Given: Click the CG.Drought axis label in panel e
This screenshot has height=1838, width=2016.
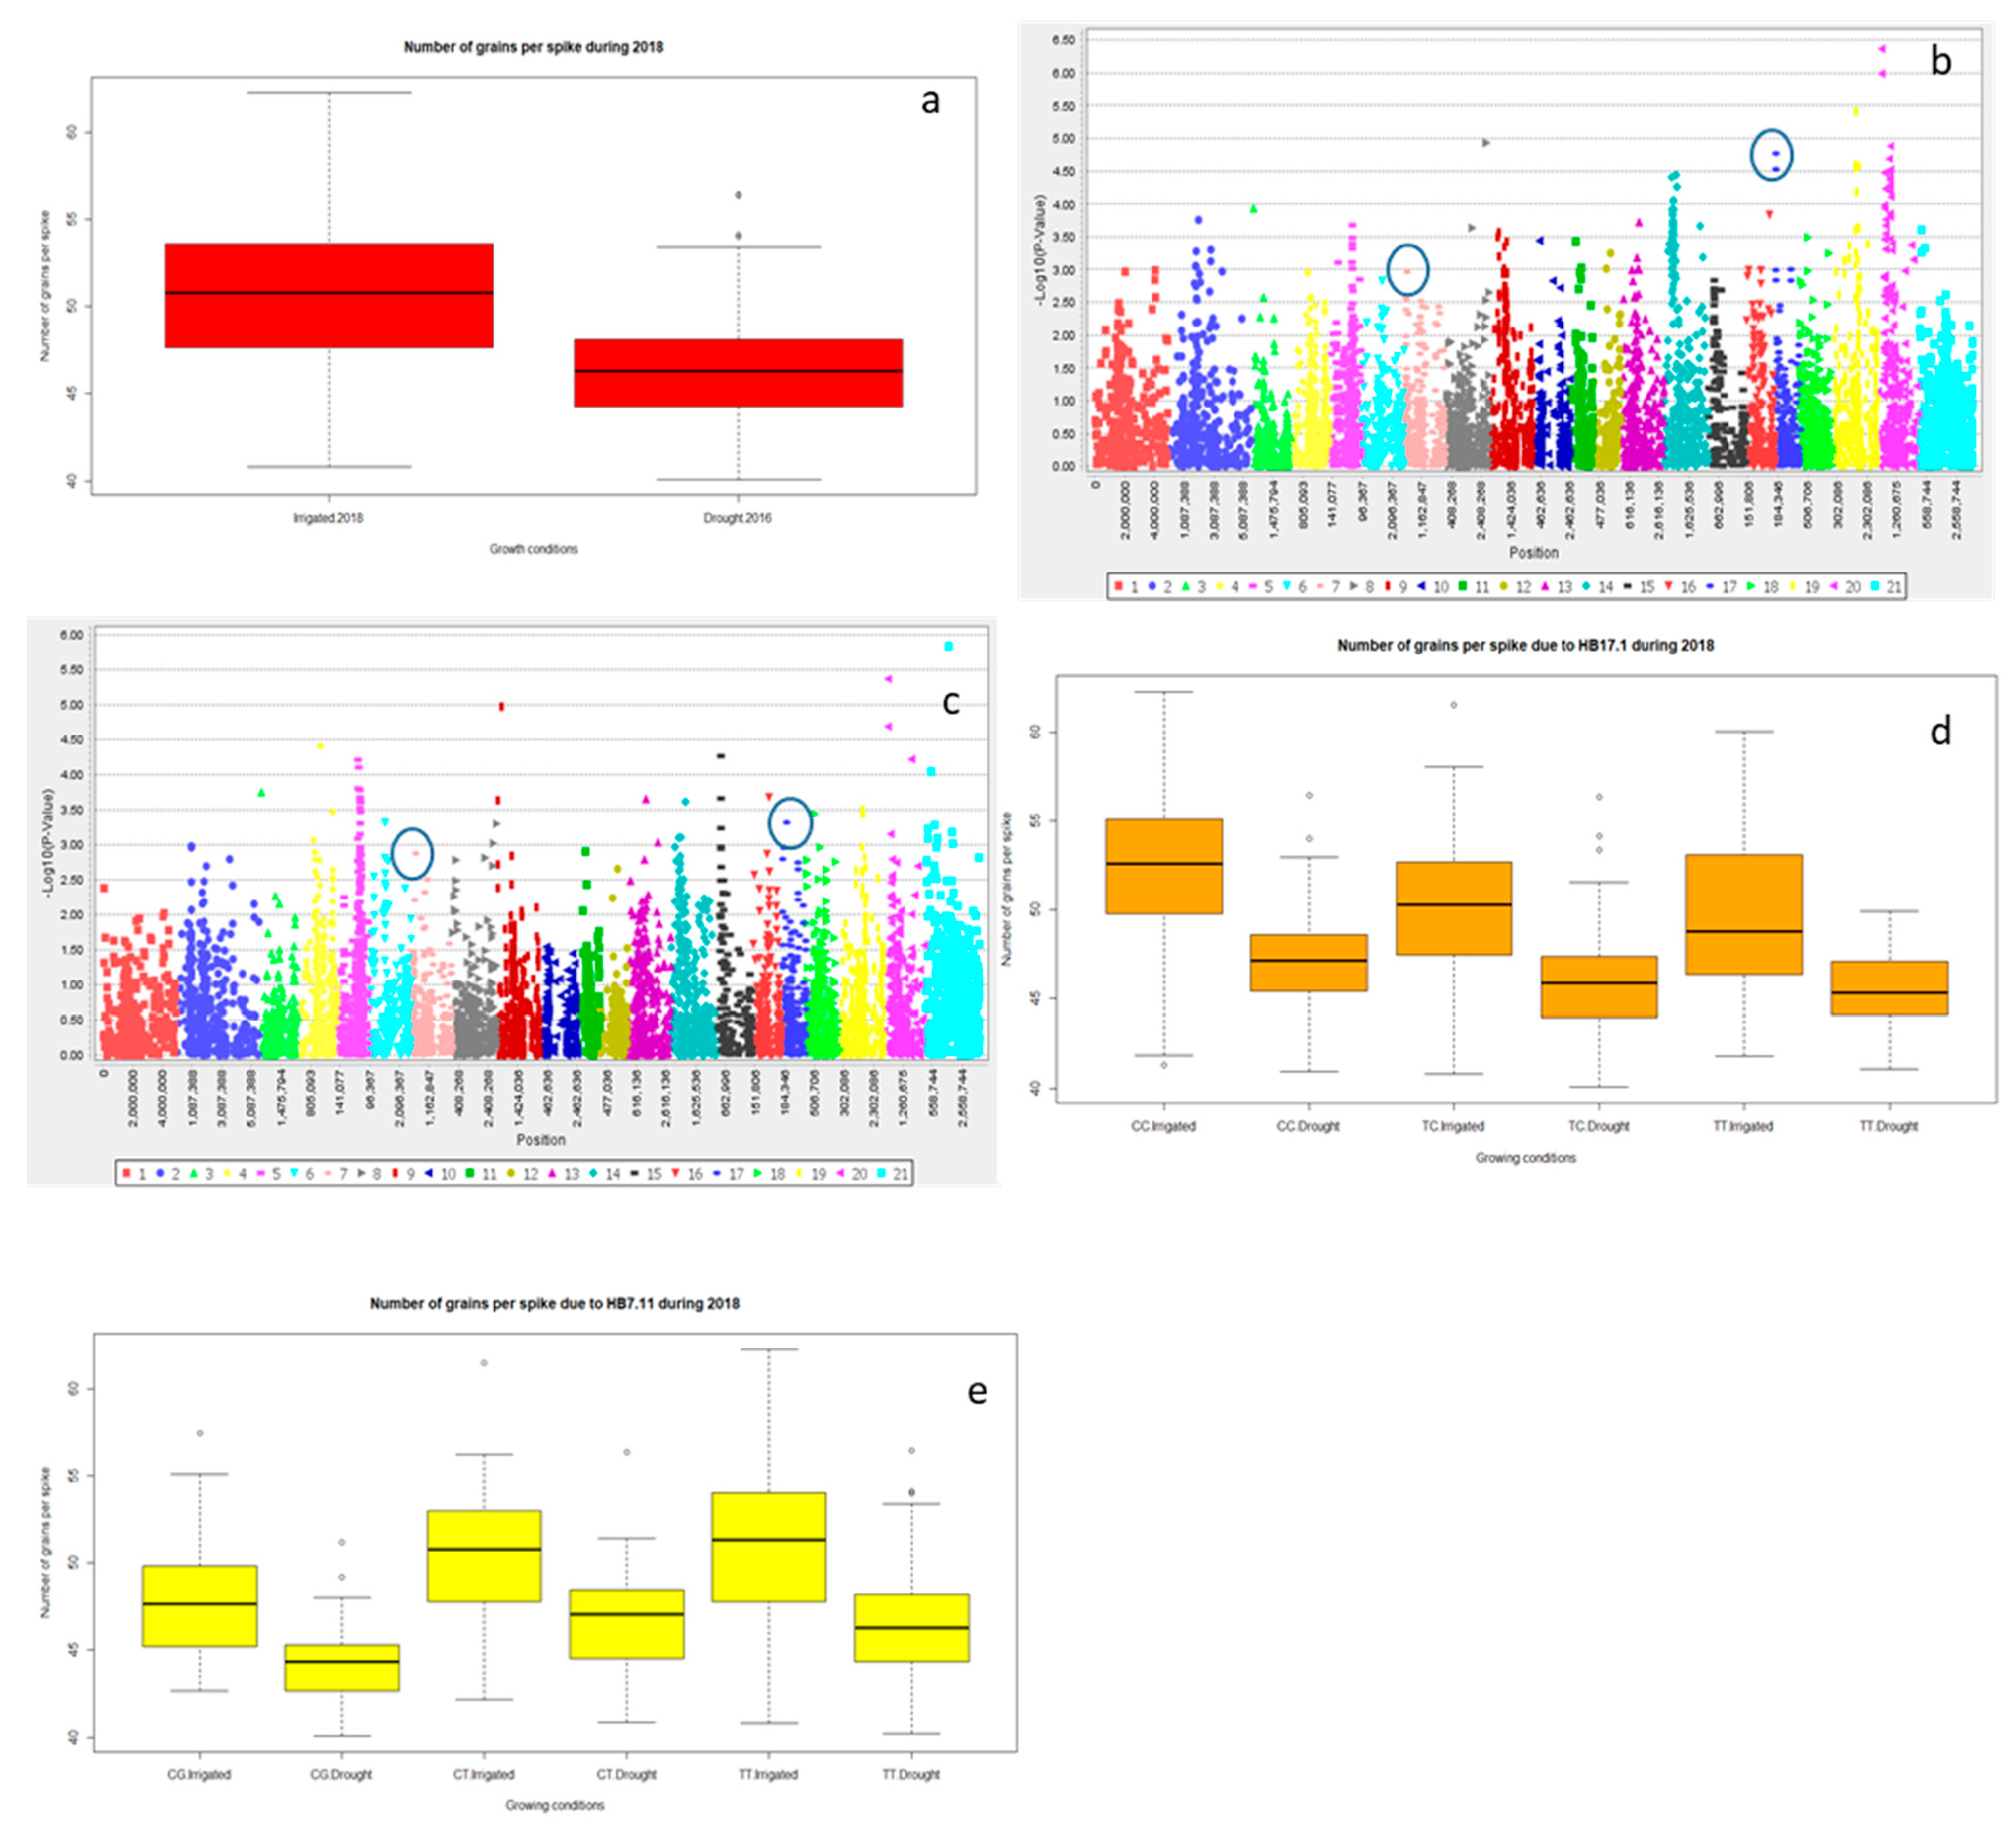Looking at the screenshot, I should point(341,1774).
